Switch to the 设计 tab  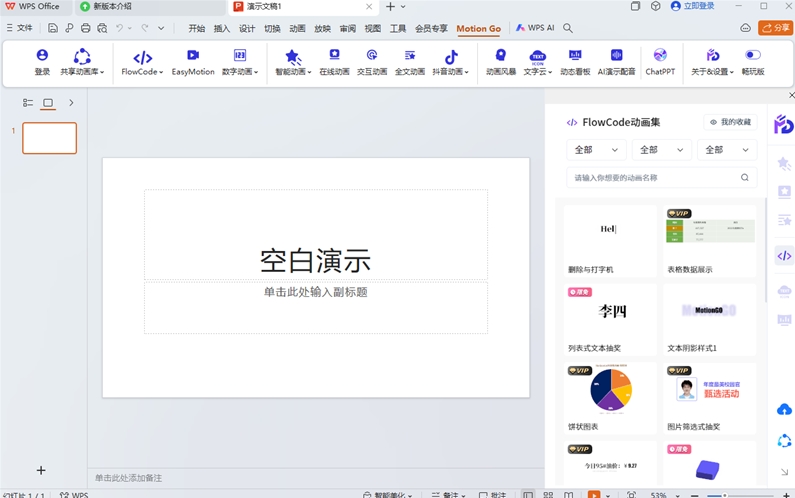[247, 29]
